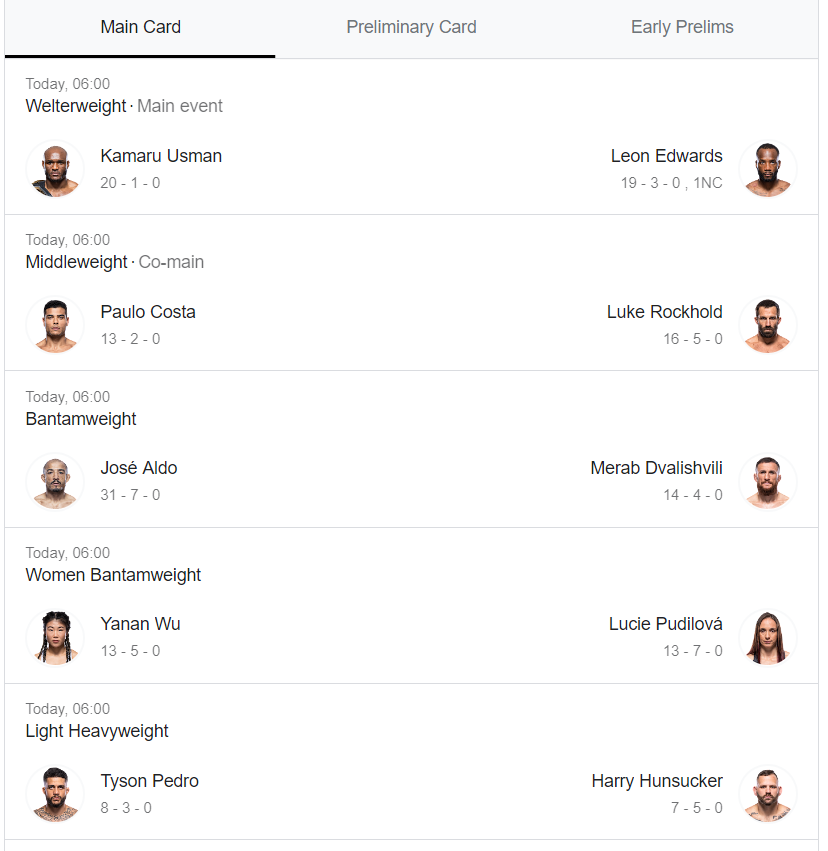Open the Luke Rockhold name link
The image size is (828, 851).
[665, 312]
